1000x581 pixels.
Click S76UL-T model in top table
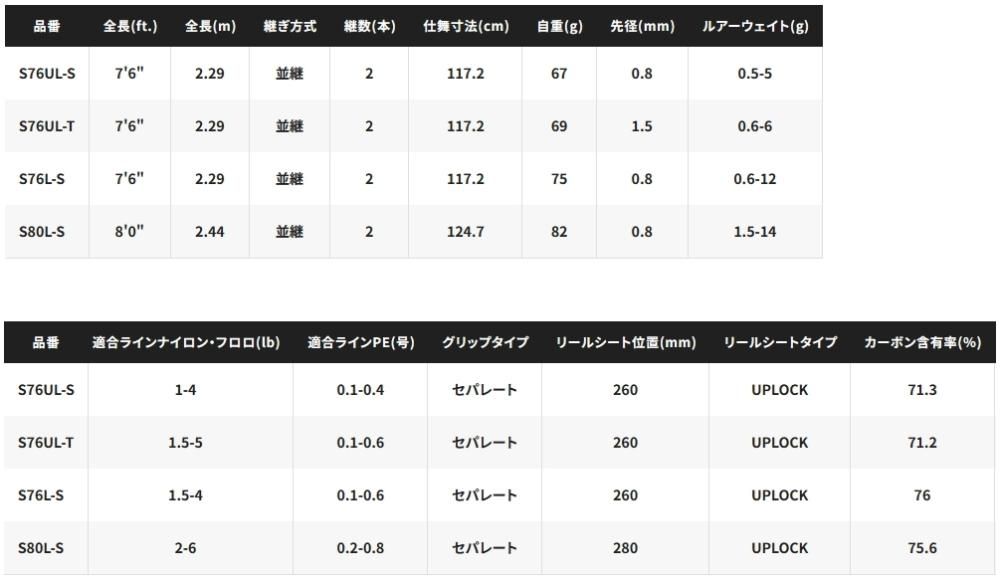47,126
